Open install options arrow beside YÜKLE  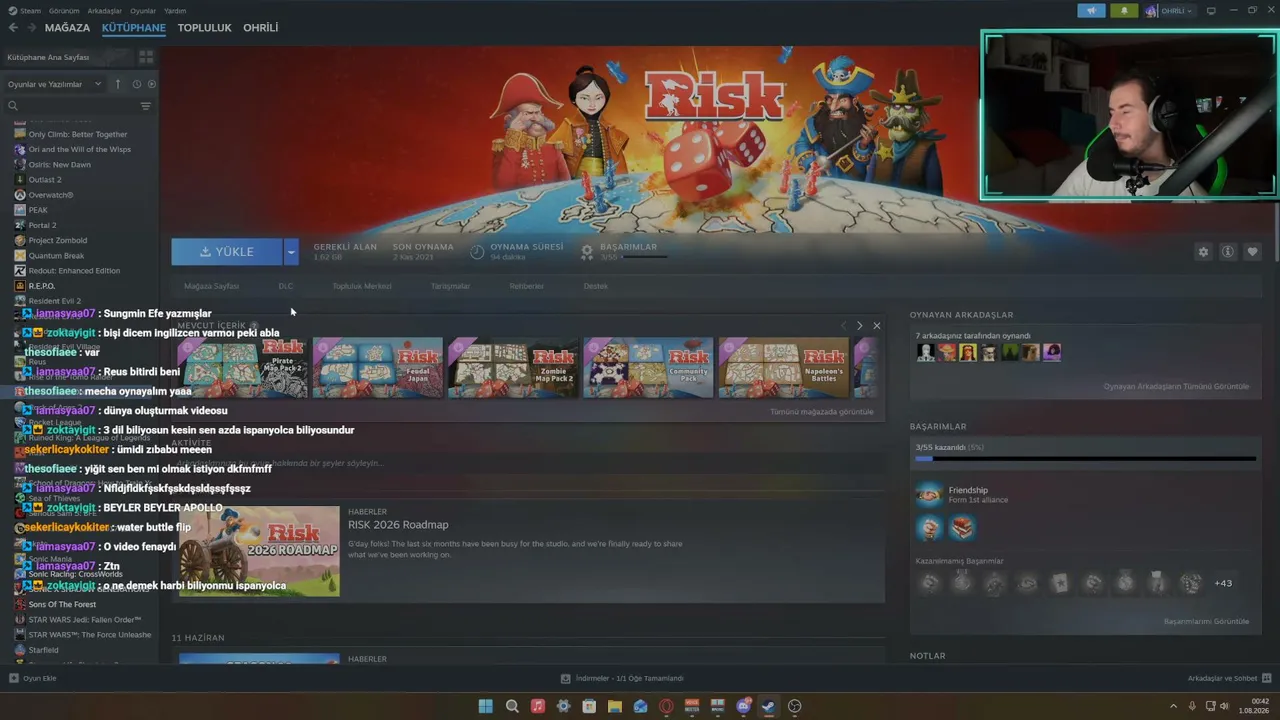coord(291,252)
